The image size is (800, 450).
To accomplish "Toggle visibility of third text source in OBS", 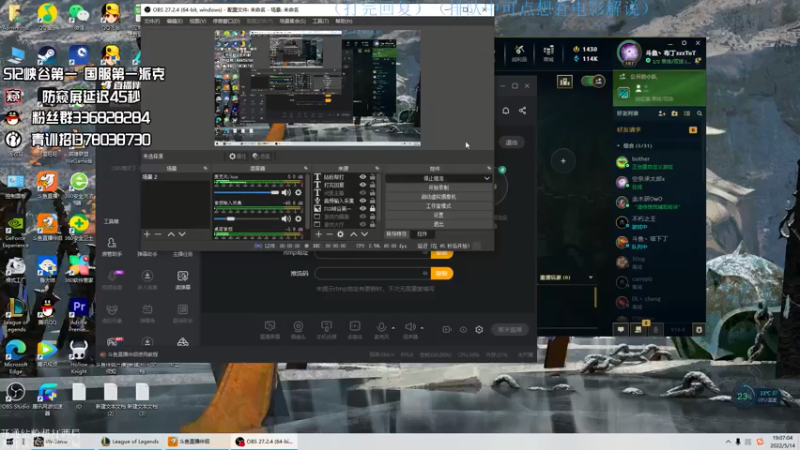I will (x=363, y=193).
